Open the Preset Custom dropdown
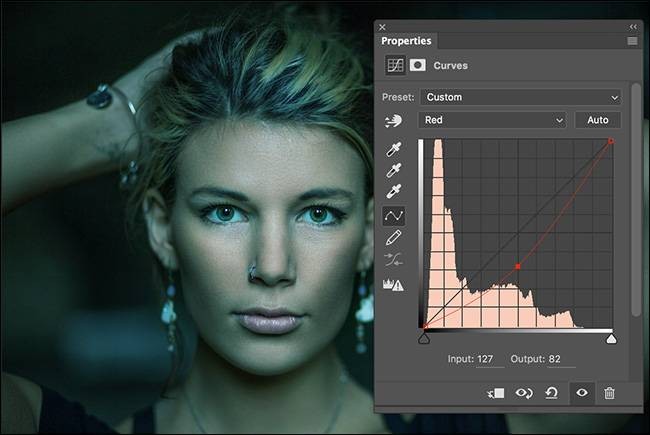This screenshot has height=435, width=650. tap(521, 97)
